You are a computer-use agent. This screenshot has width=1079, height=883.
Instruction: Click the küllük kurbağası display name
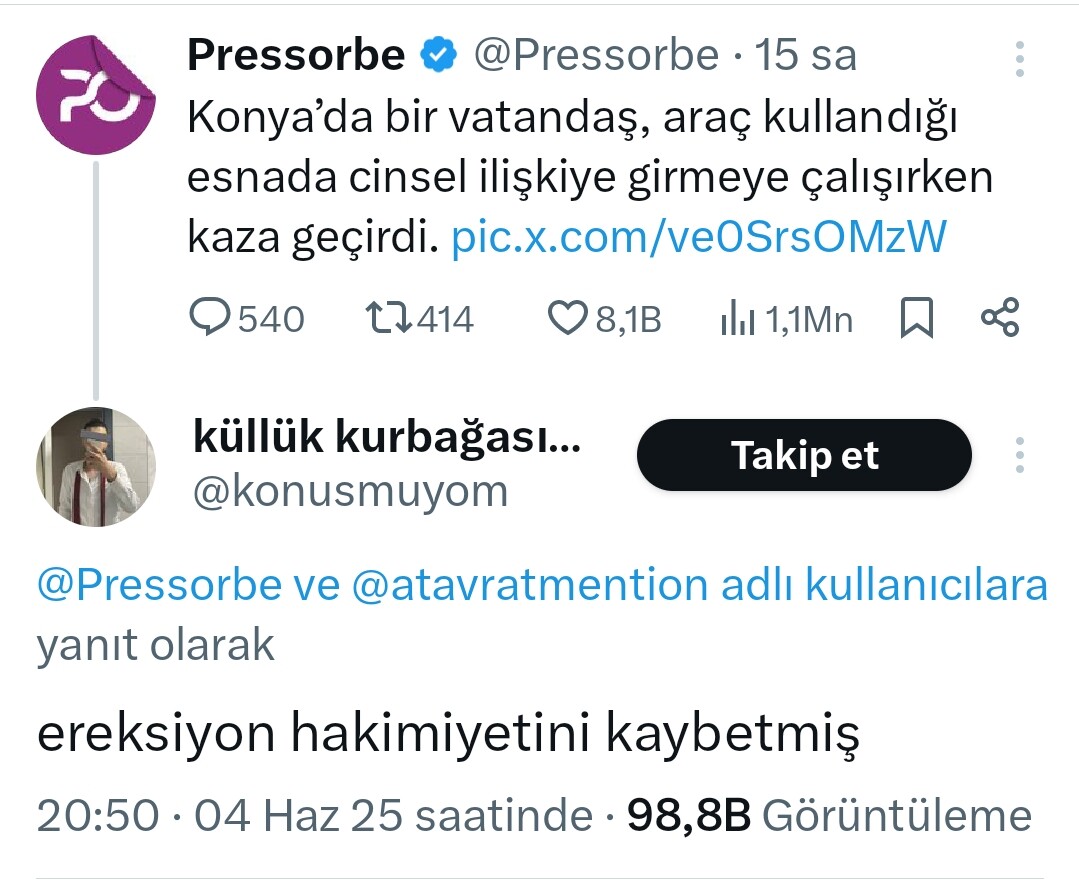[387, 436]
